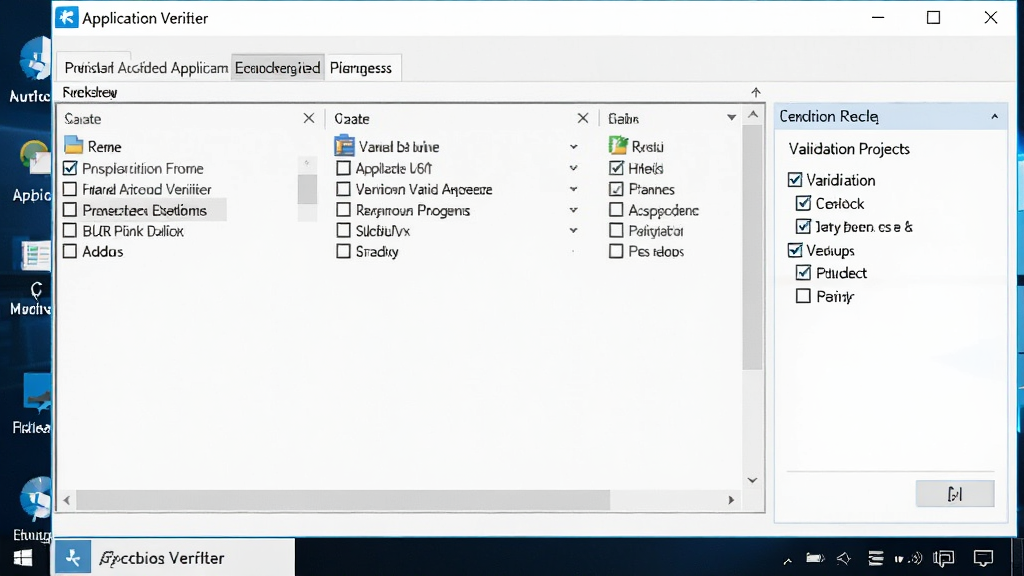1024x576 pixels.
Task: Open the Aurice desktop shortcut
Action: pos(32,71)
